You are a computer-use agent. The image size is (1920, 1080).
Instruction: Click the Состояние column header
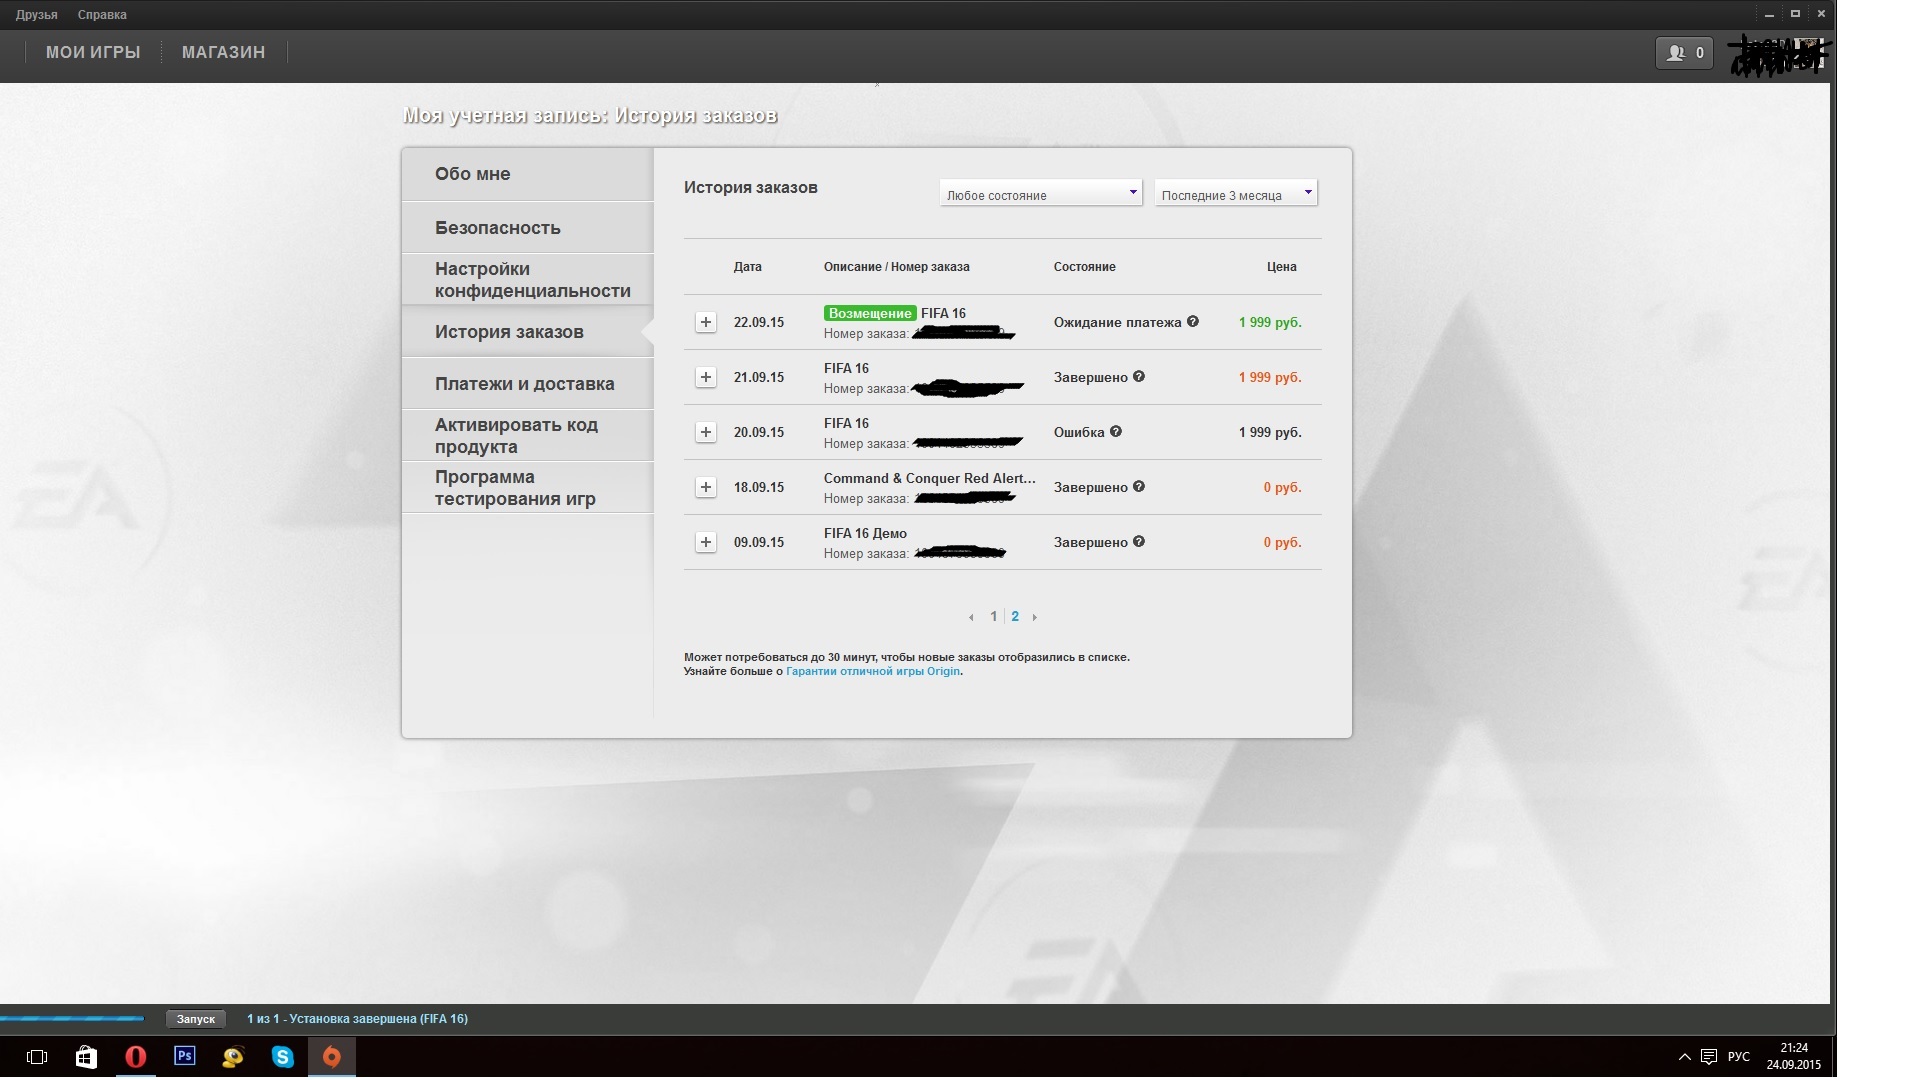[1084, 267]
